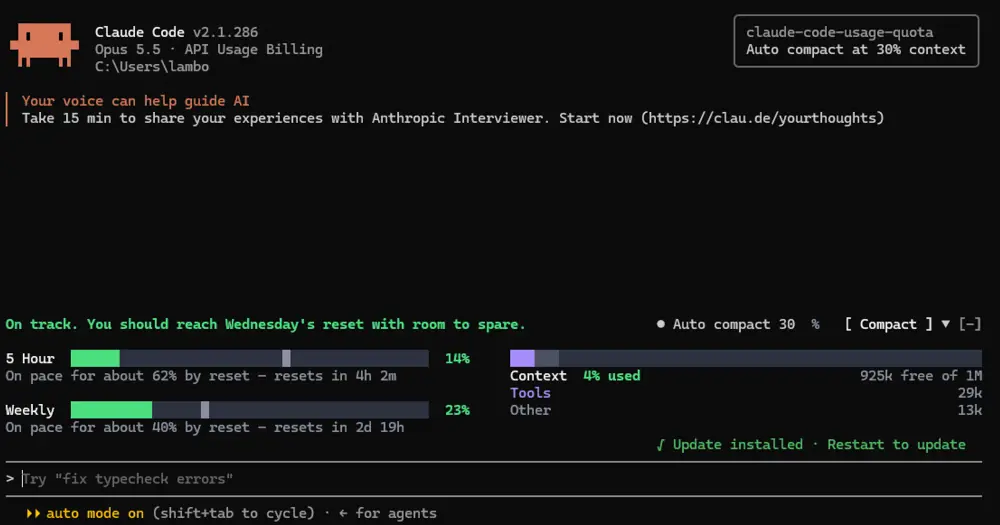Click the left arrow for agents

[343, 513]
